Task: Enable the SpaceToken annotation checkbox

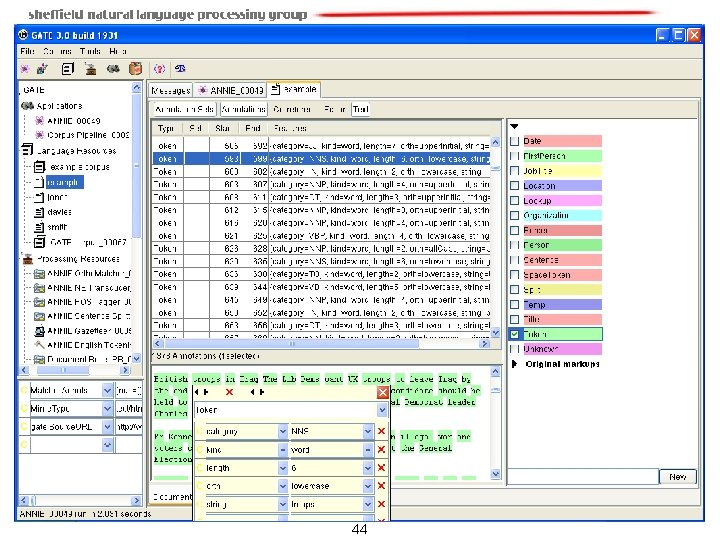Action: click(515, 275)
